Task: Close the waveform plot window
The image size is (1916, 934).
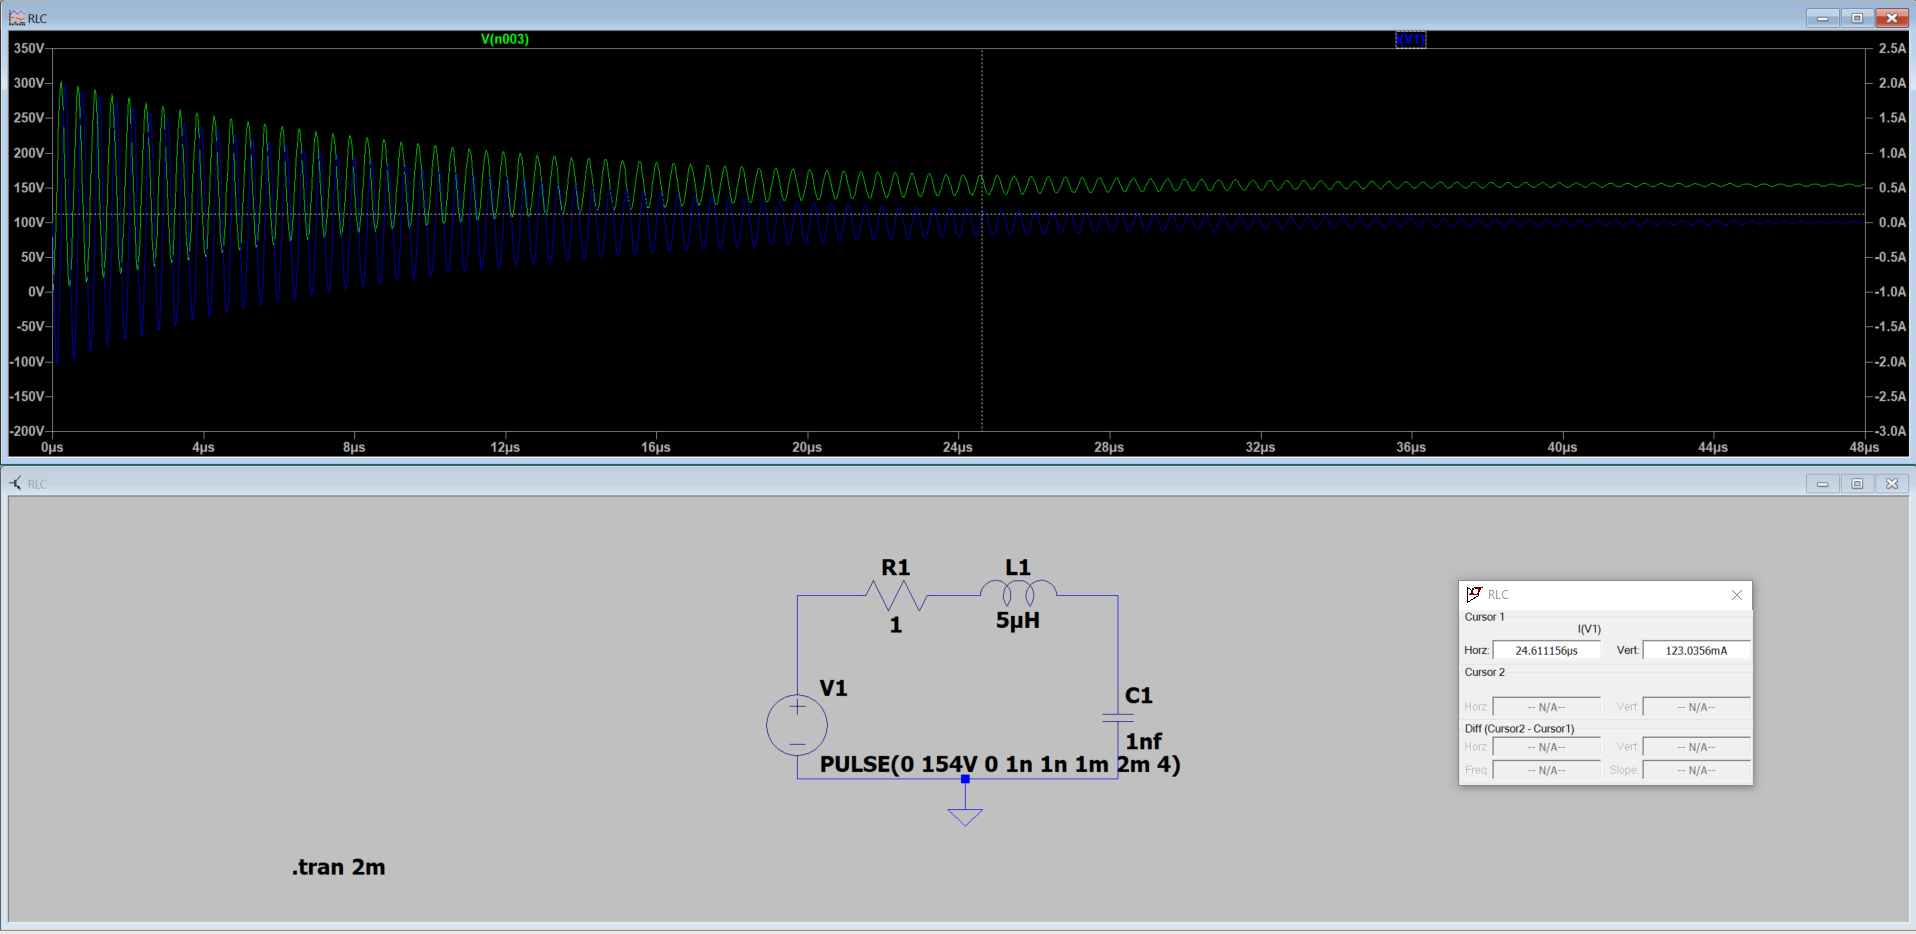Action: (1892, 18)
